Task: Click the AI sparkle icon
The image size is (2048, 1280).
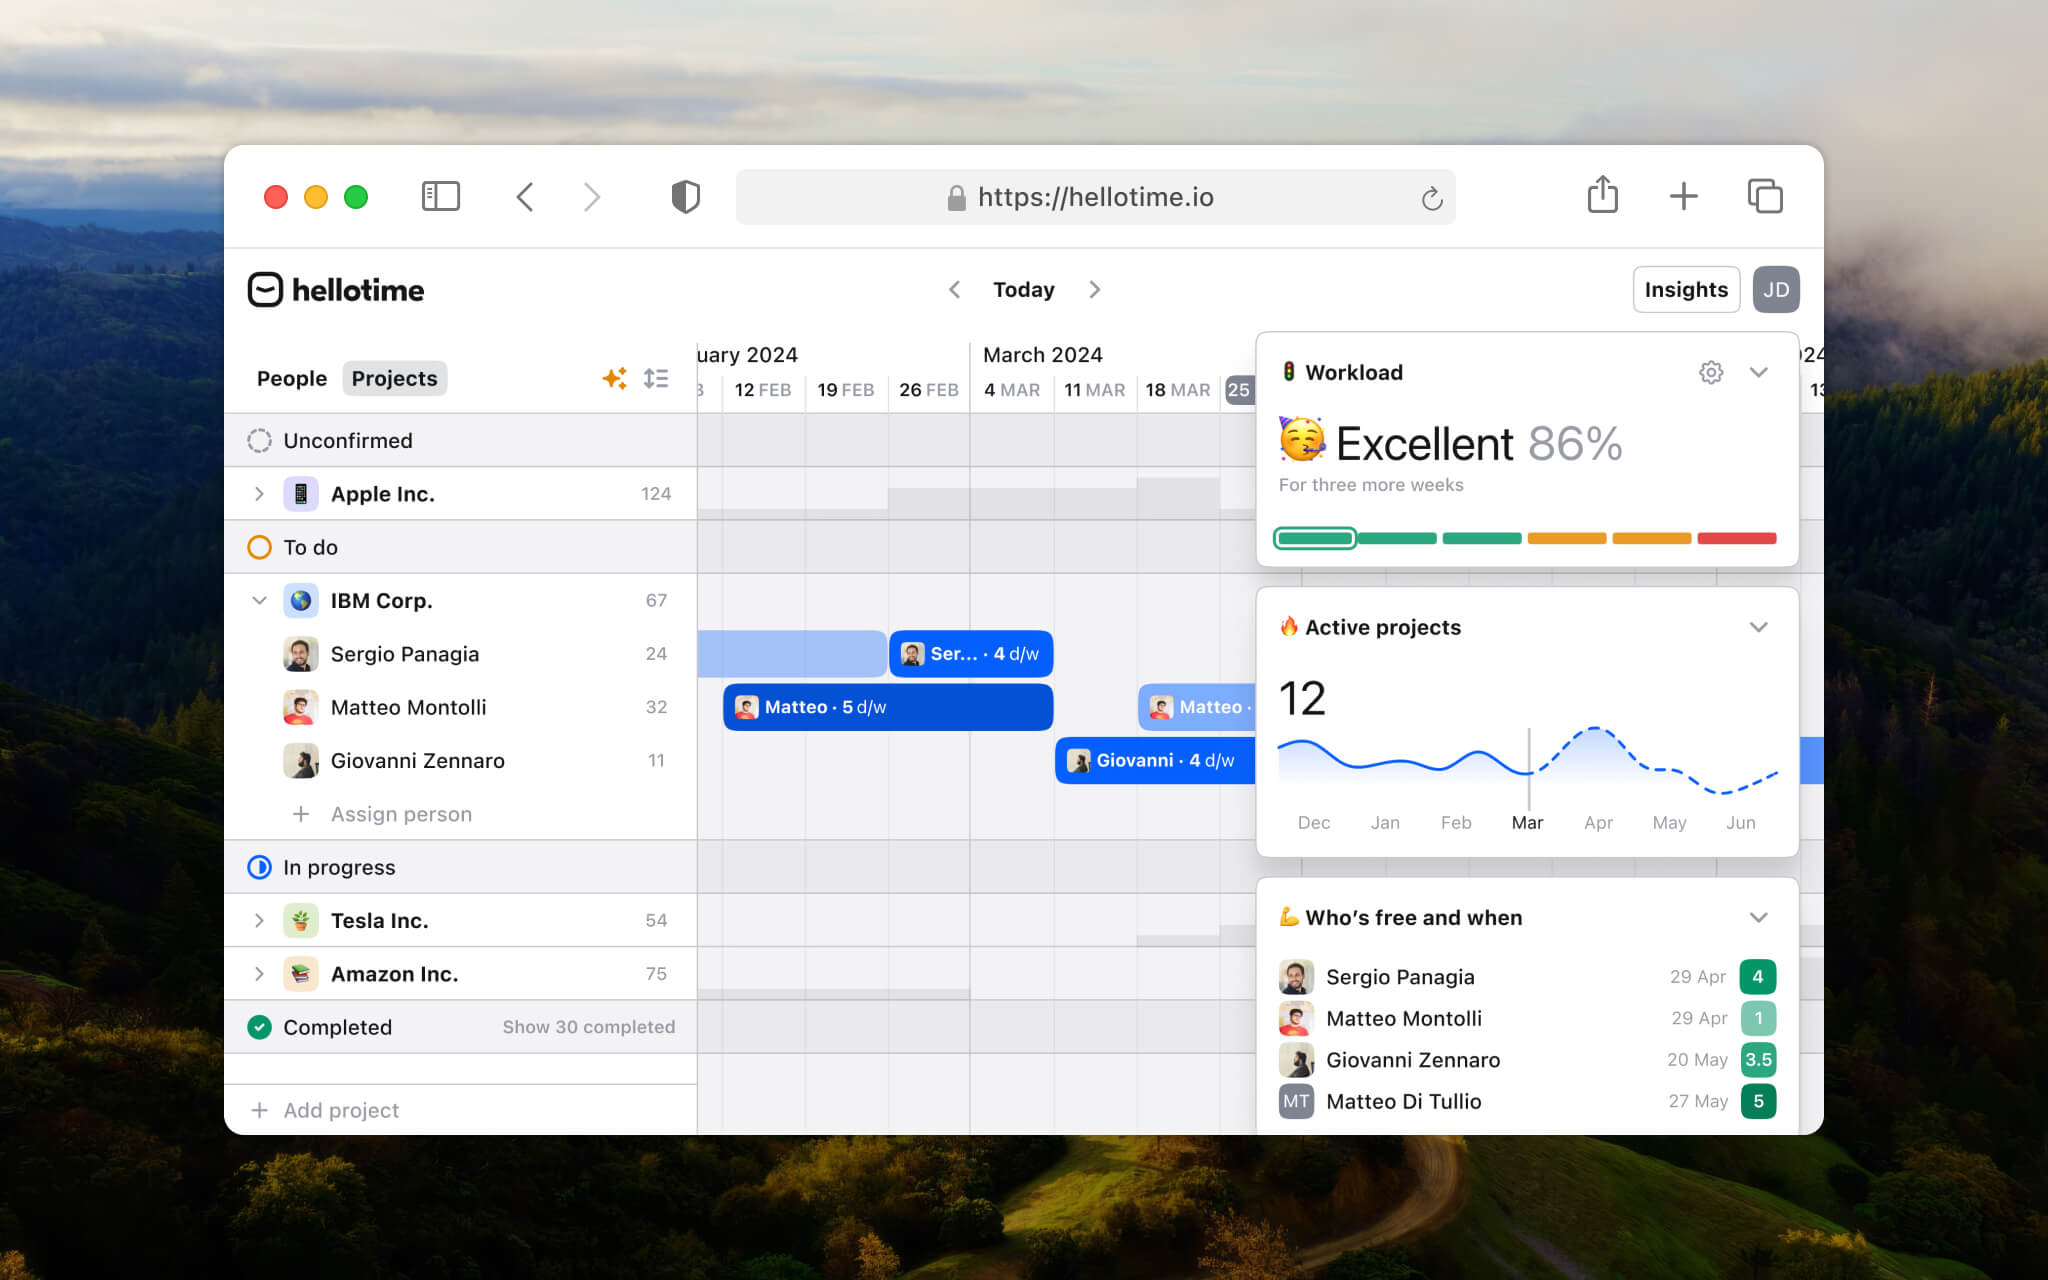Action: (x=614, y=378)
